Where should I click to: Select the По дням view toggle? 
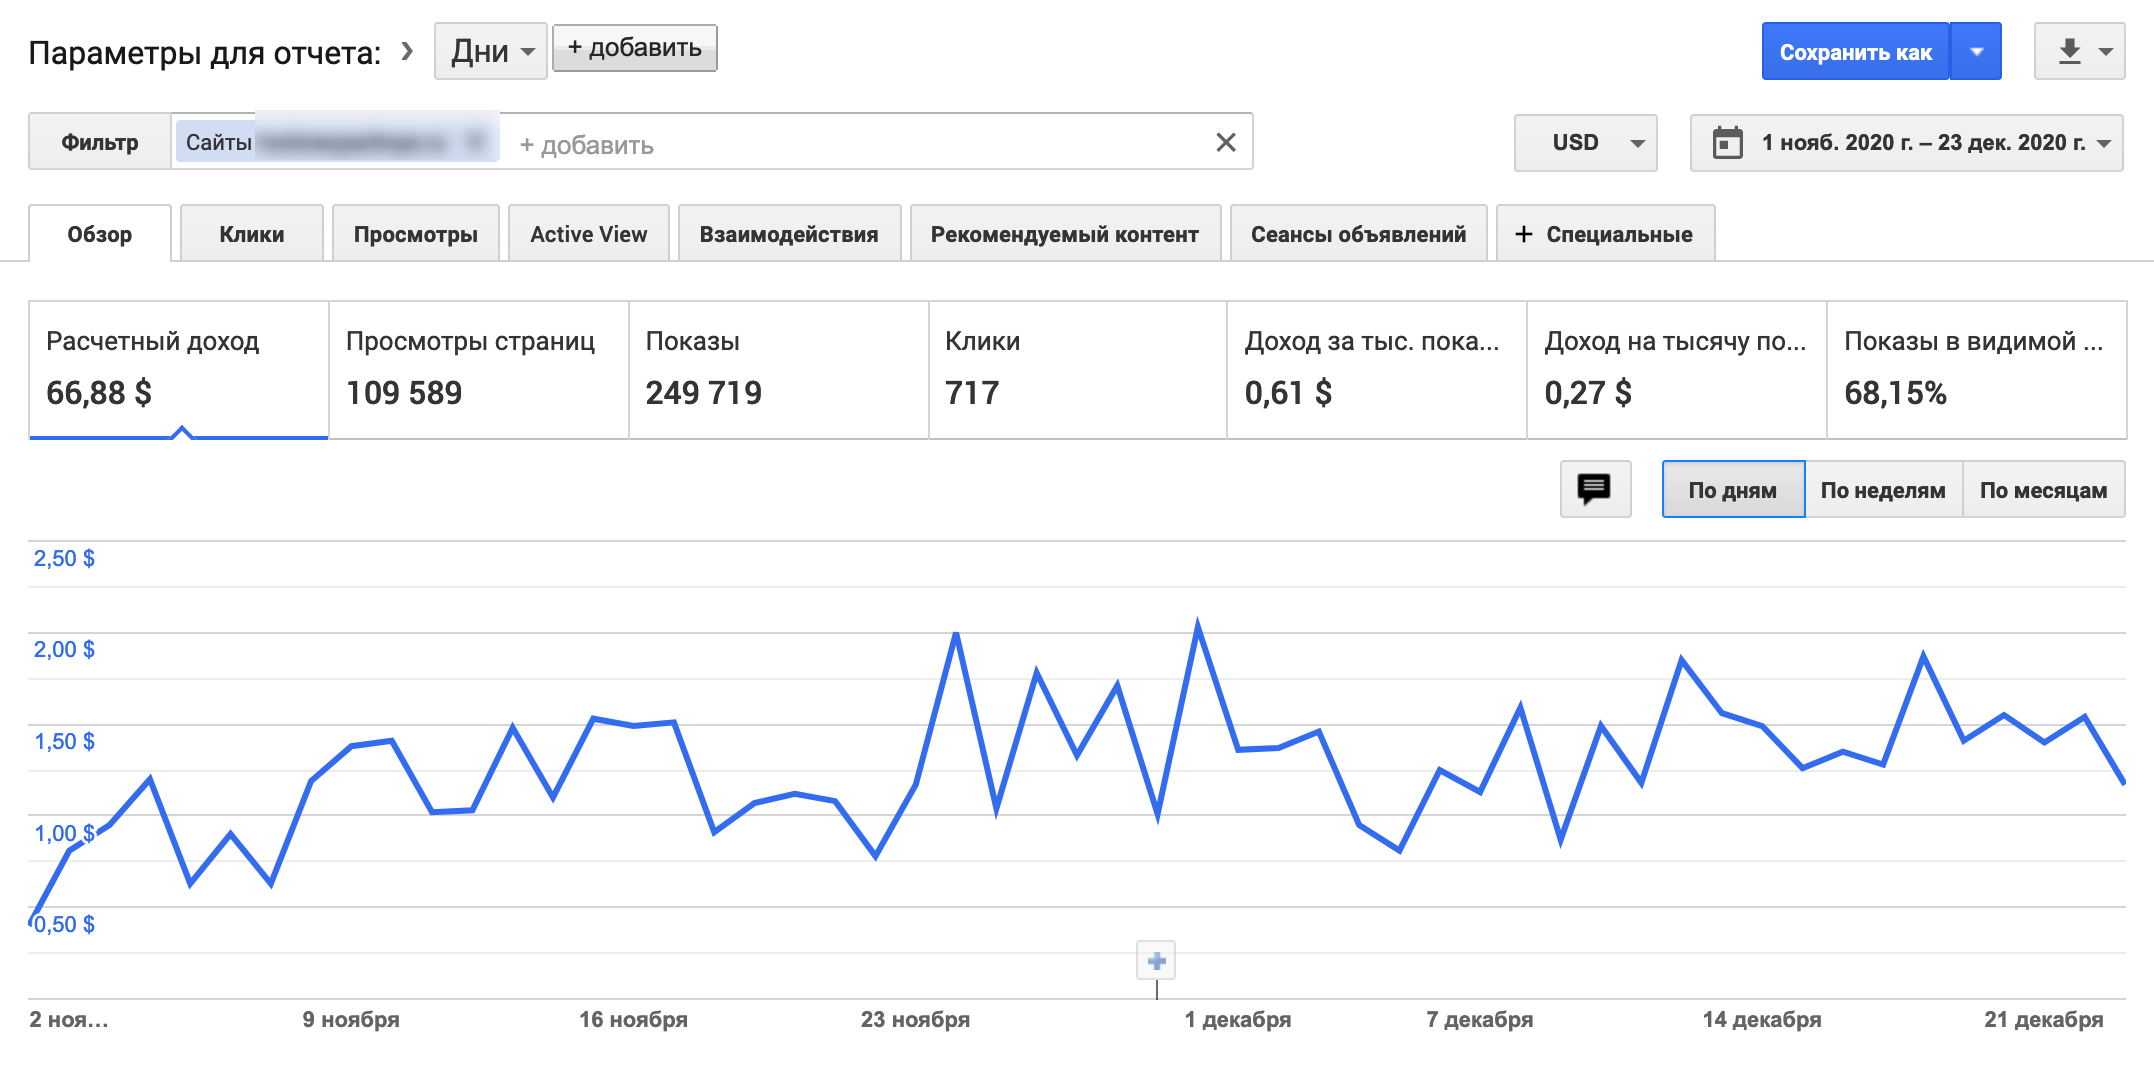pyautogui.click(x=1732, y=490)
